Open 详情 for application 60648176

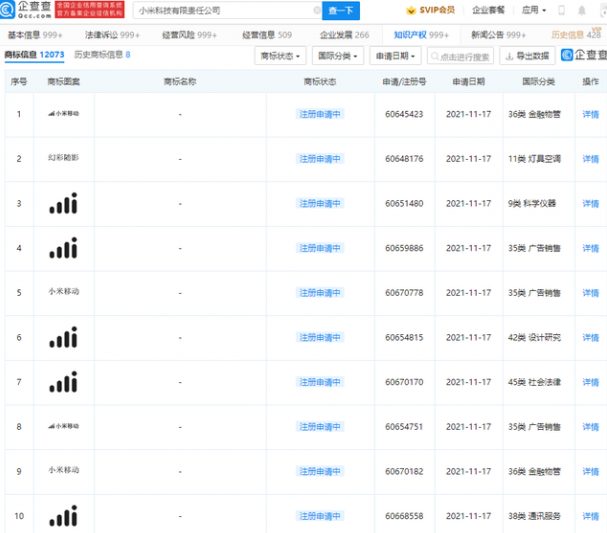tap(590, 159)
